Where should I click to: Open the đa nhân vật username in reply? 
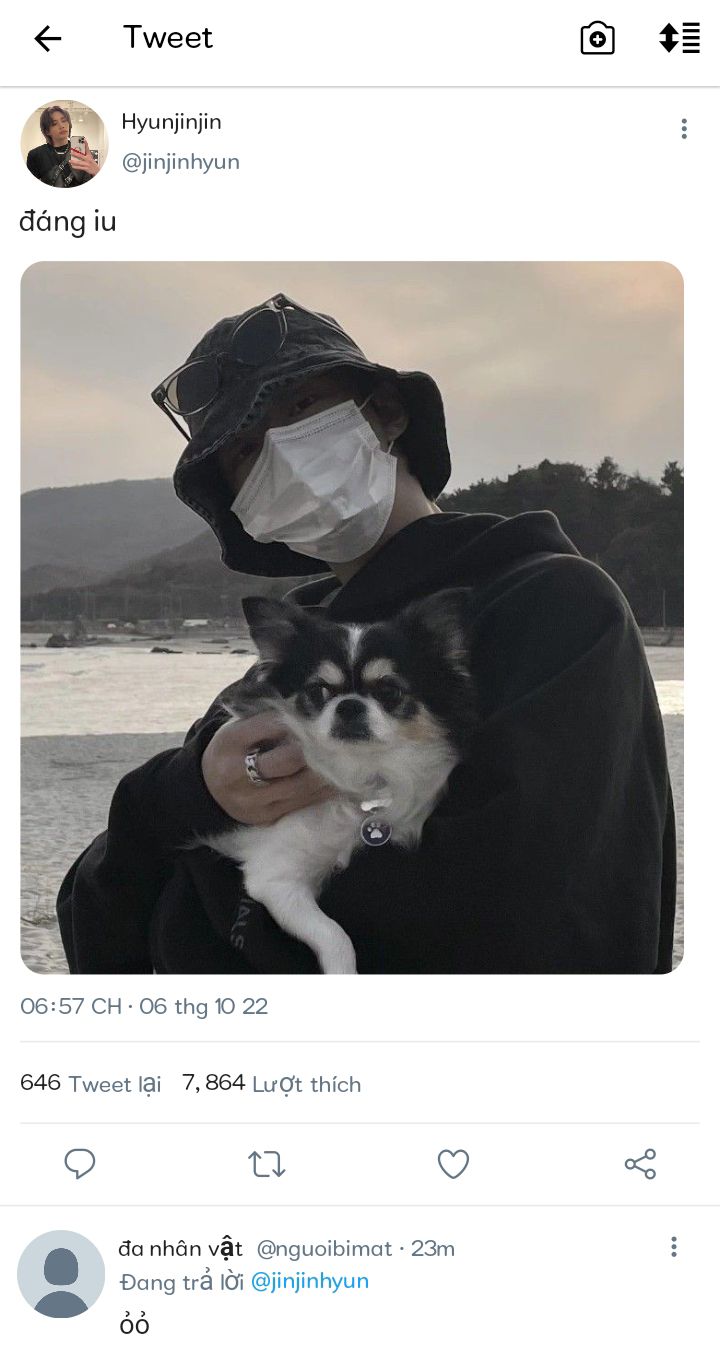[180, 1248]
